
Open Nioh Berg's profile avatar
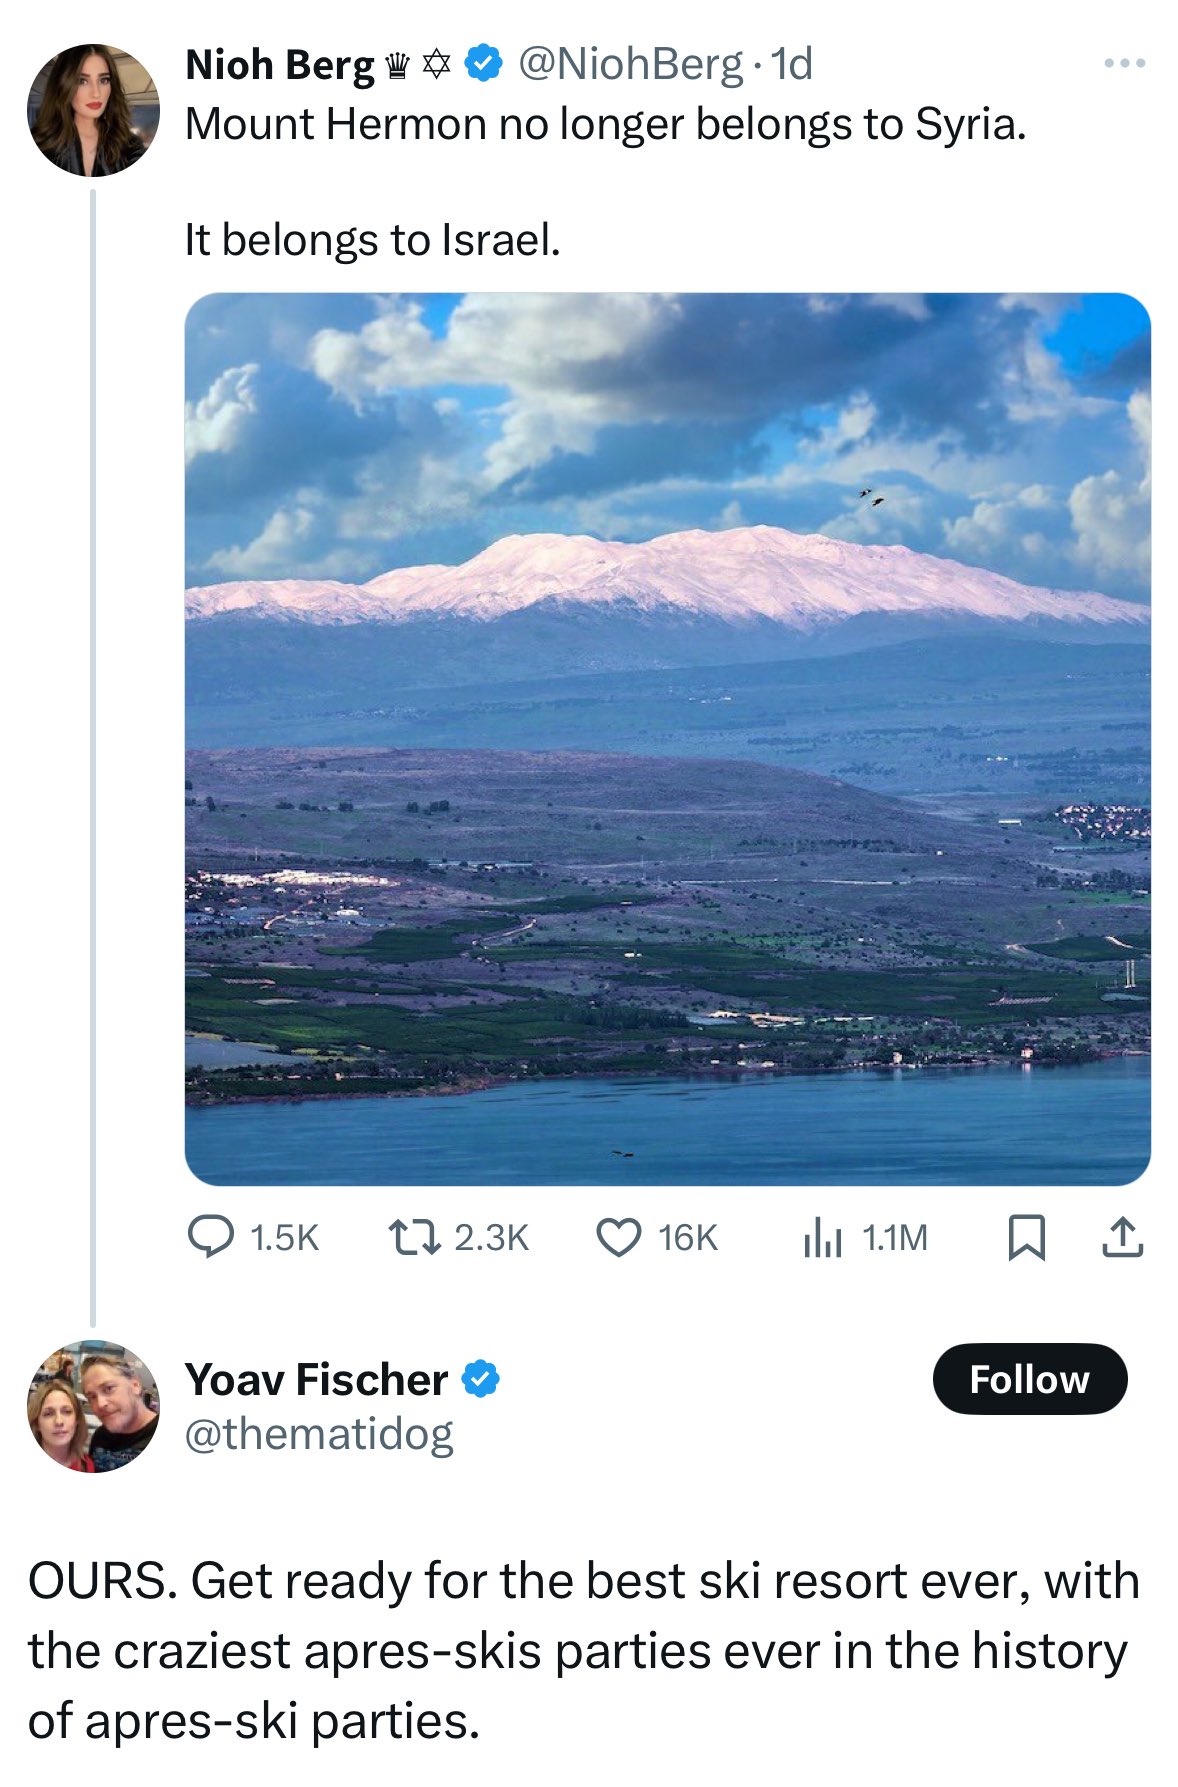coord(93,110)
